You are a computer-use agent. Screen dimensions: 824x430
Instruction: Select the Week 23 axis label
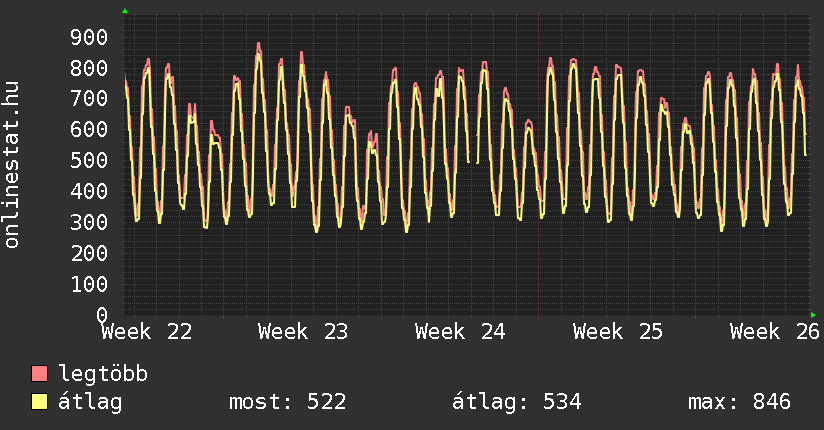[x=303, y=332]
